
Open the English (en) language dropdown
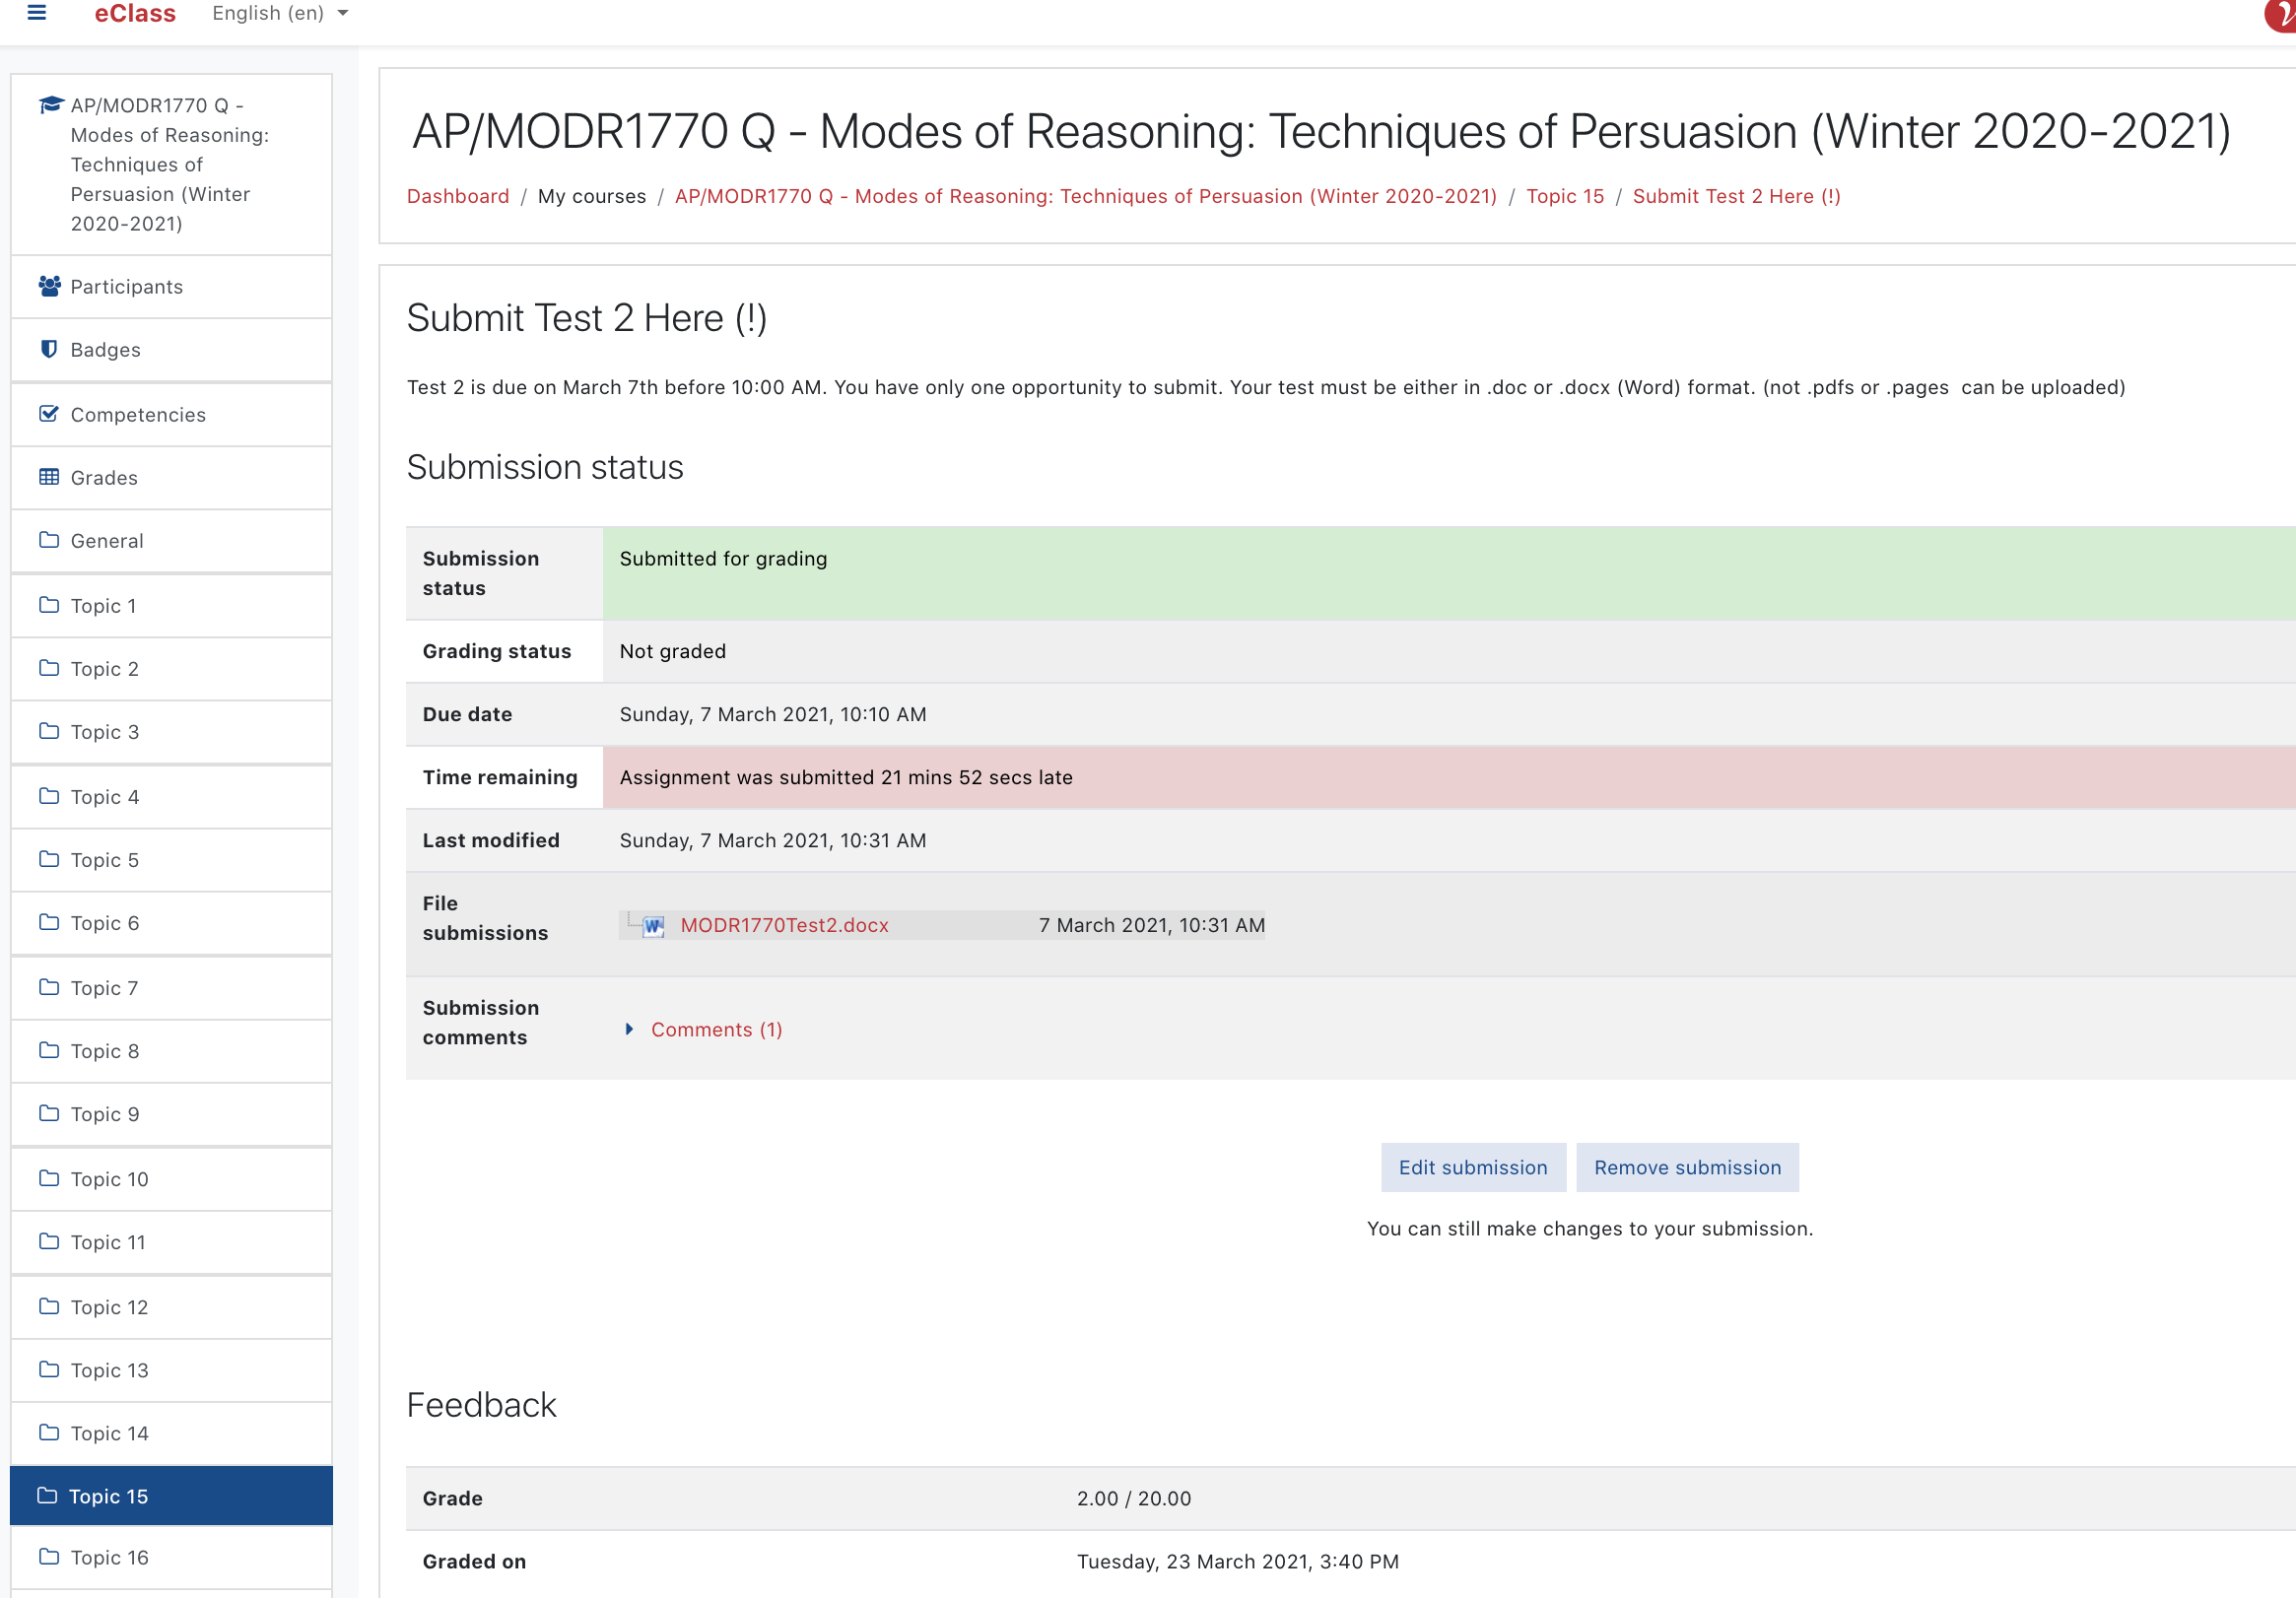point(280,13)
